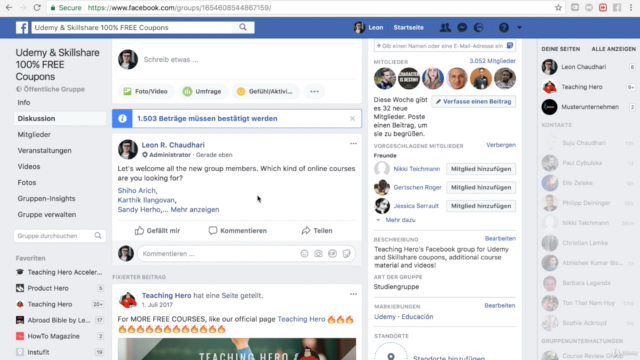Add Jessica Serrault with Mitglied hinzufügen
The height and width of the screenshot is (360, 640).
(x=481, y=206)
